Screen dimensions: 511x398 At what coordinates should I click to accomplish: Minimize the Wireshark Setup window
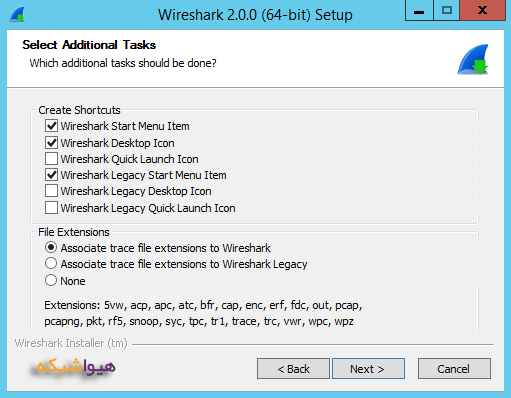pyautogui.click(x=419, y=11)
